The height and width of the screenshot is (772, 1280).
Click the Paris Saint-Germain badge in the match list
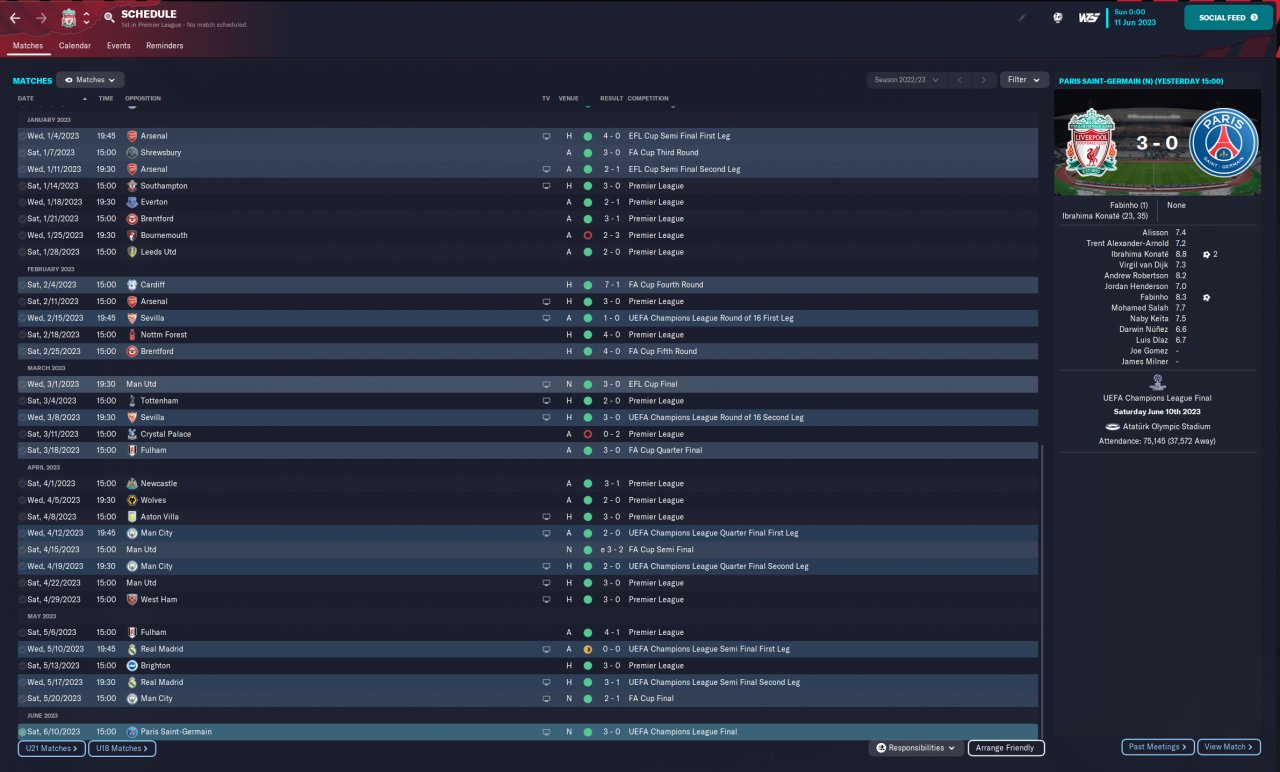click(x=132, y=732)
